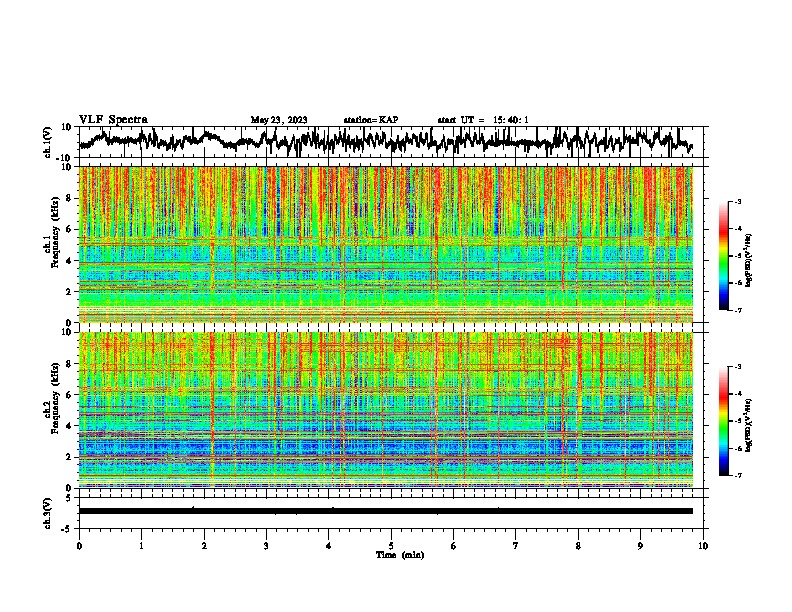792x612 pixels.
Task: Click the "4" kHz tick of ch.2 spectrogram
Action: tap(69, 426)
